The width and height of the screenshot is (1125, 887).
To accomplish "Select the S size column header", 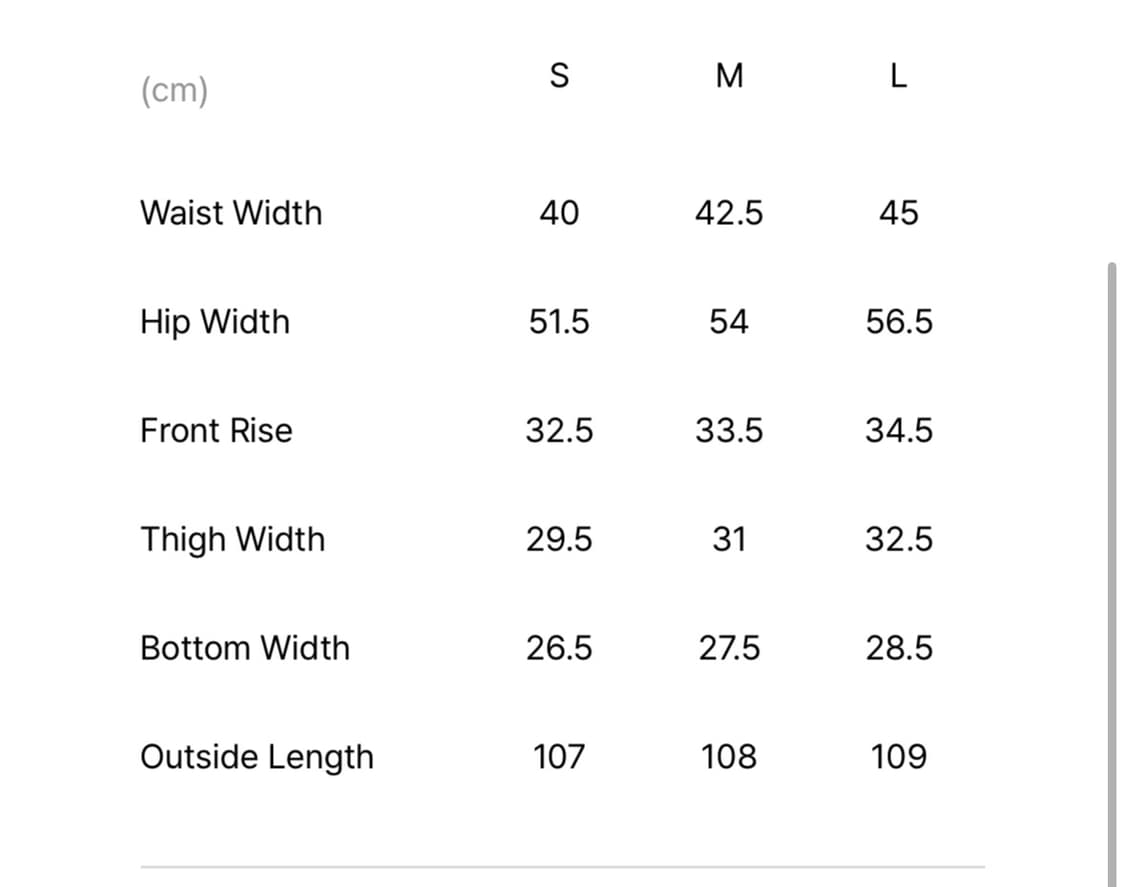I will (x=560, y=76).
